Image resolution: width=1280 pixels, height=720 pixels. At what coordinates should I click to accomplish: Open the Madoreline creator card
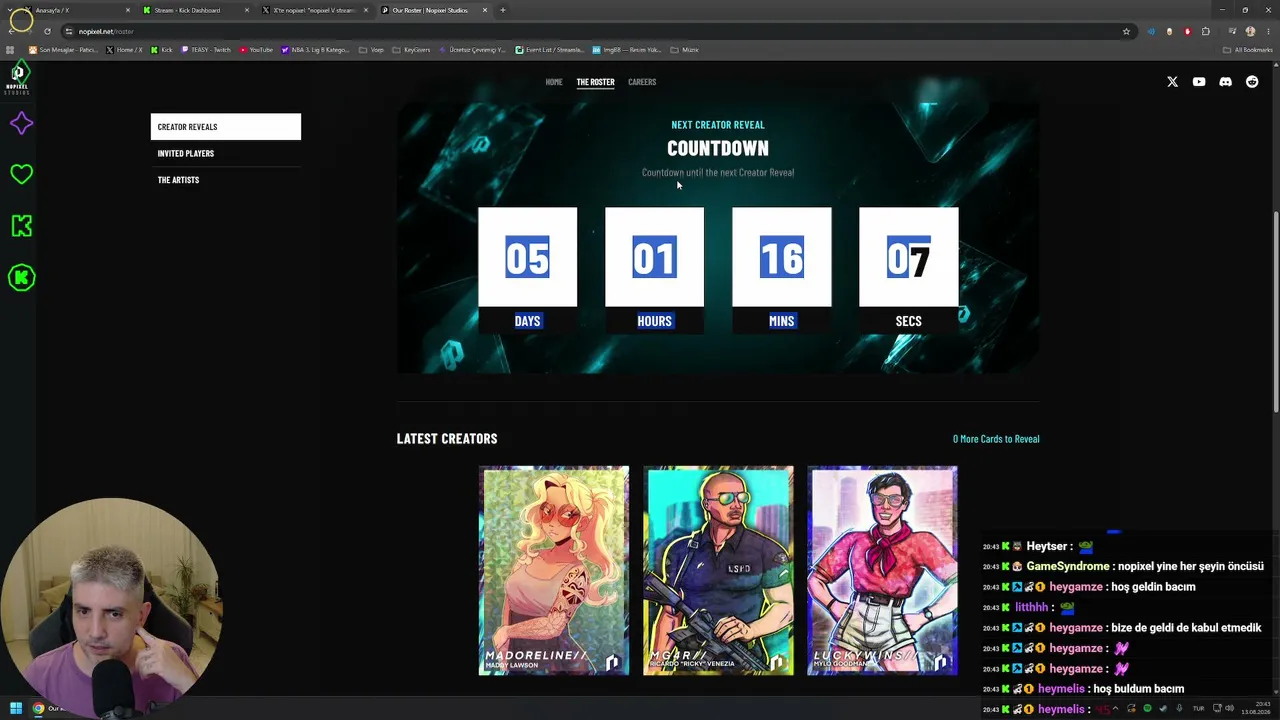(x=554, y=571)
